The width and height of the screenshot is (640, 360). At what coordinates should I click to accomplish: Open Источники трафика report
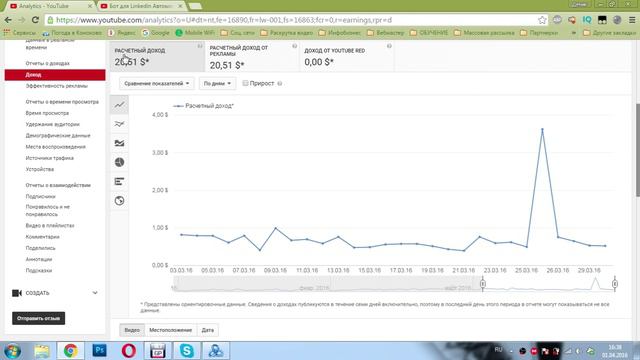pos(49,158)
